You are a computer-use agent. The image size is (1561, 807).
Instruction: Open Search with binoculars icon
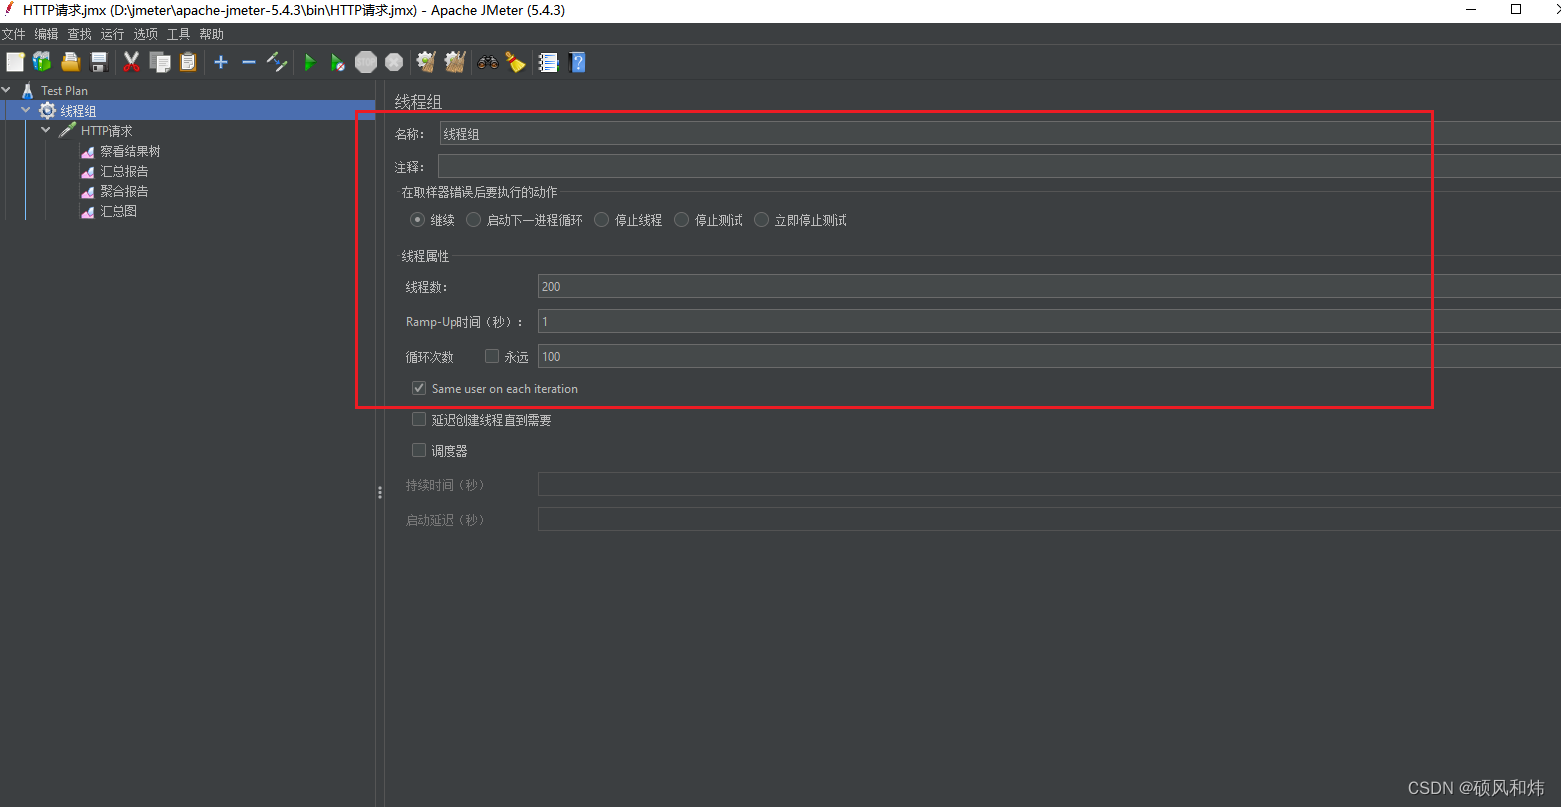[x=488, y=62]
